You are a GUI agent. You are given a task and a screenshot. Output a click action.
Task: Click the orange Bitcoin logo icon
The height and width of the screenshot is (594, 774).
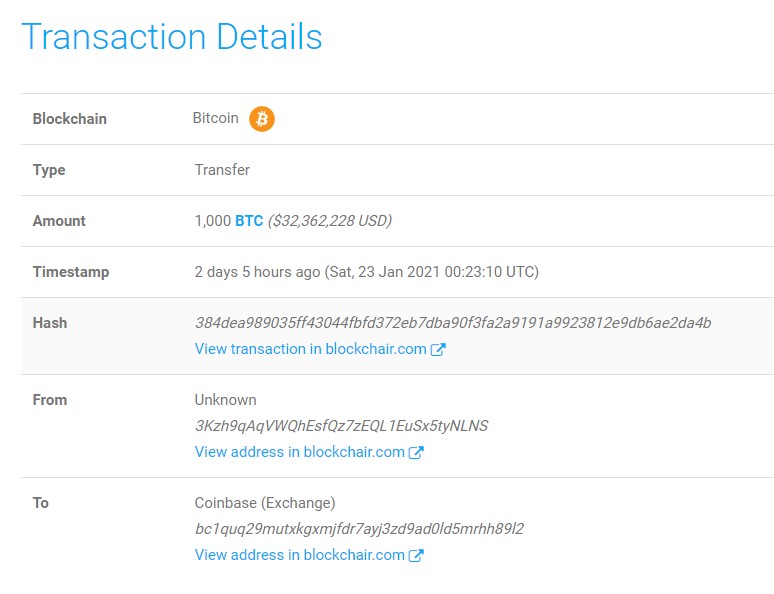(262, 119)
